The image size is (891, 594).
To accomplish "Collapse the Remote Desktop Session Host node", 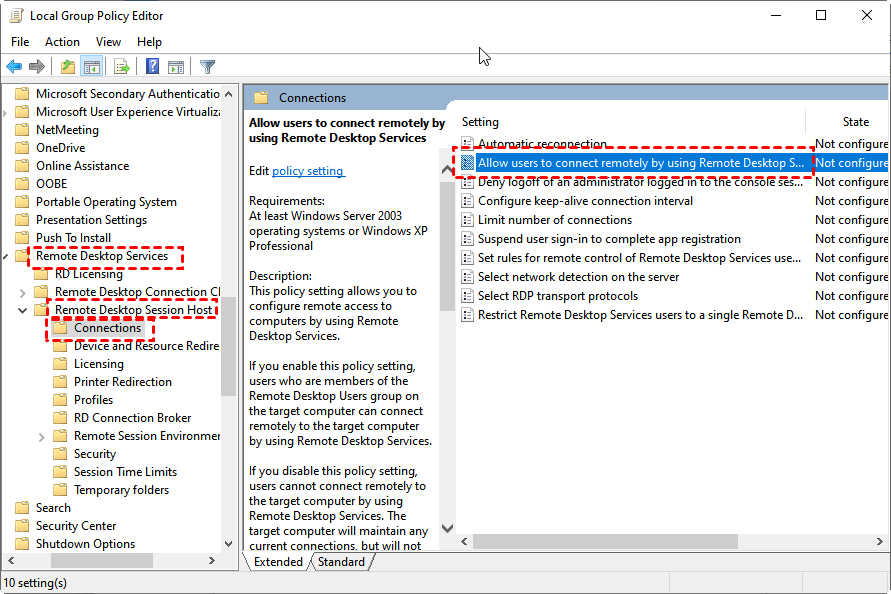I will pos(23,310).
